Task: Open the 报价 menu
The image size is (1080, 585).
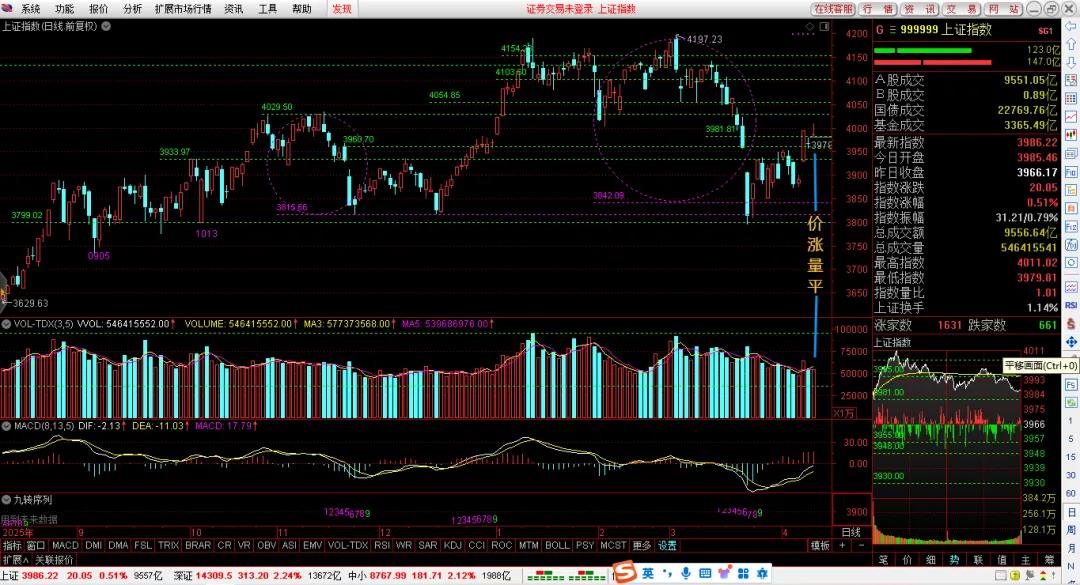Action: point(98,9)
